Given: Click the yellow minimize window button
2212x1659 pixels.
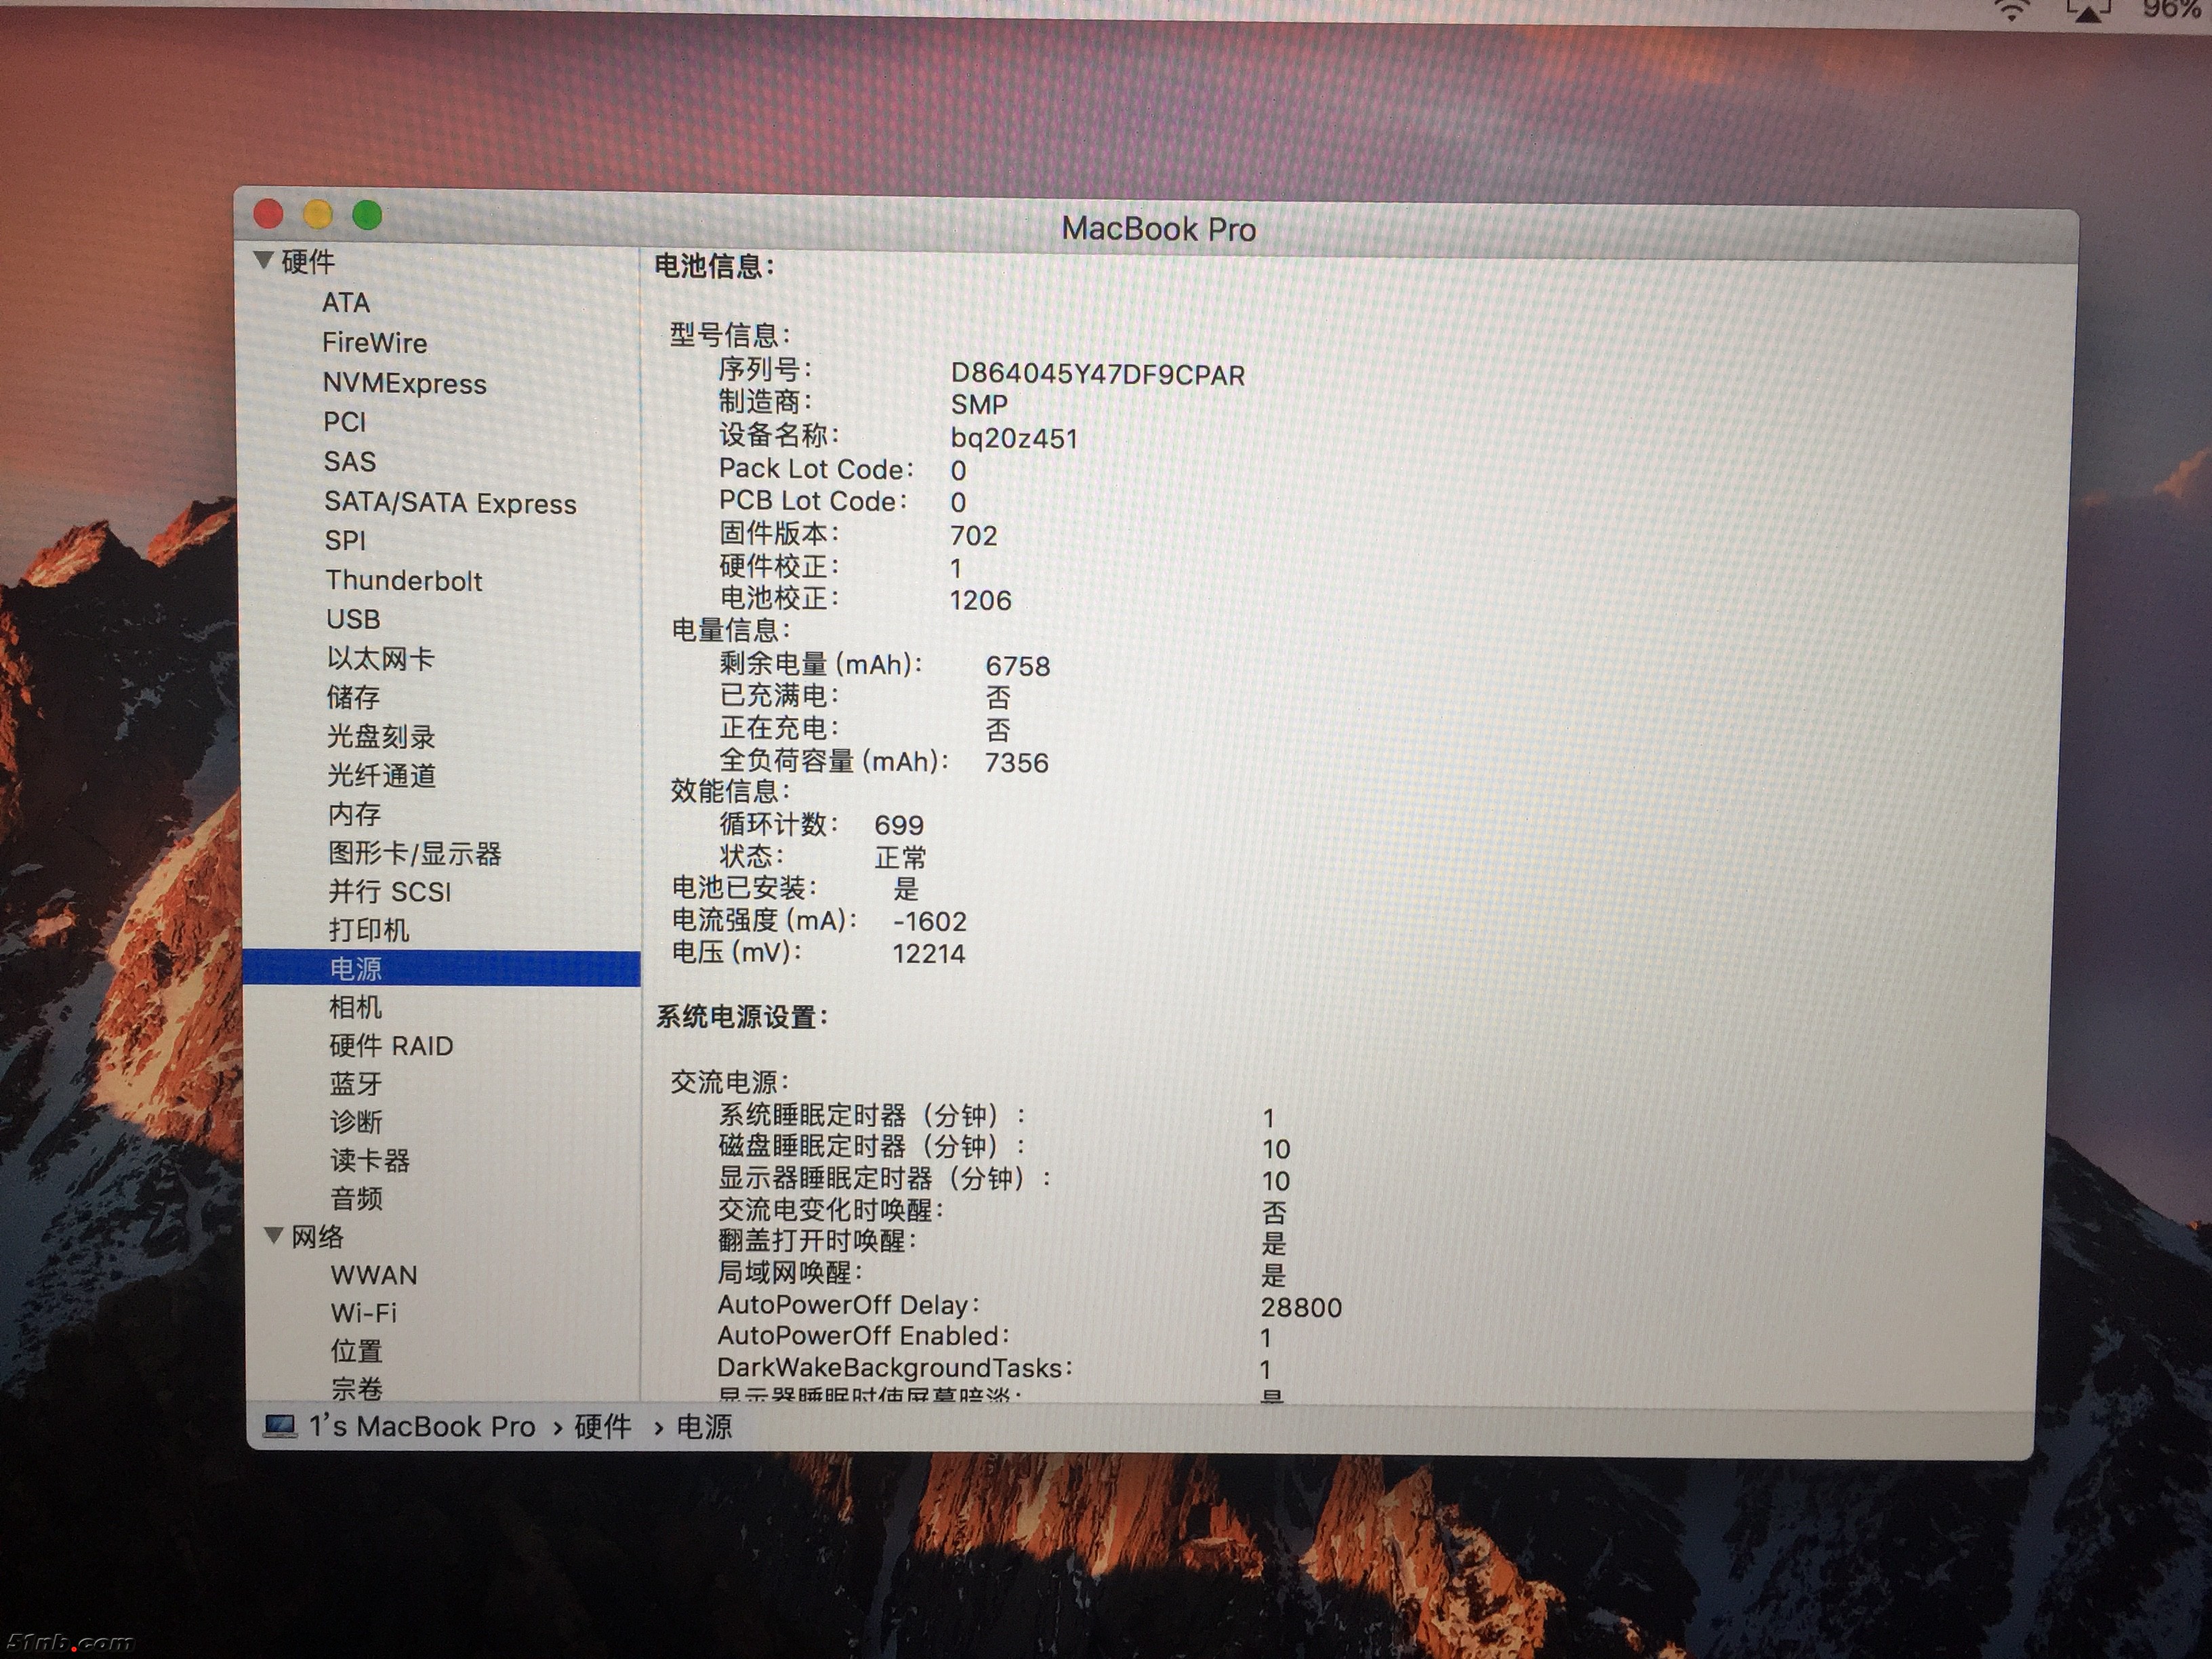Looking at the screenshot, I should click(318, 213).
